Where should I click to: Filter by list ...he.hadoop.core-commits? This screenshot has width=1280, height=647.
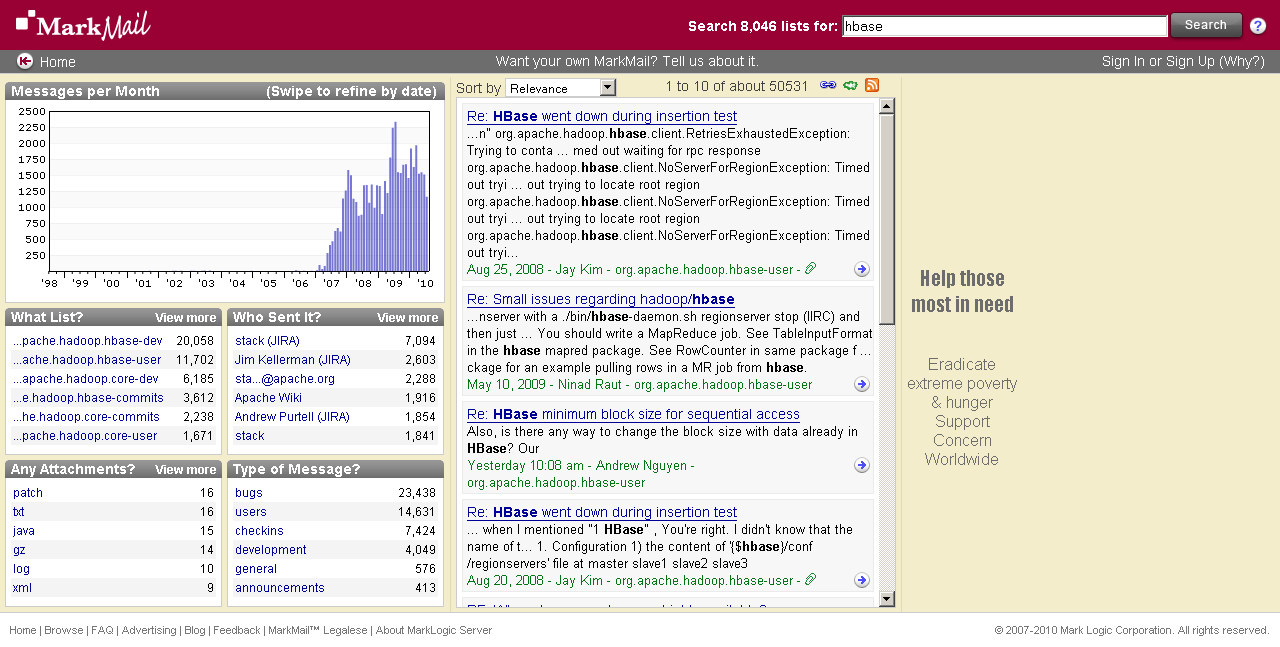coord(86,417)
